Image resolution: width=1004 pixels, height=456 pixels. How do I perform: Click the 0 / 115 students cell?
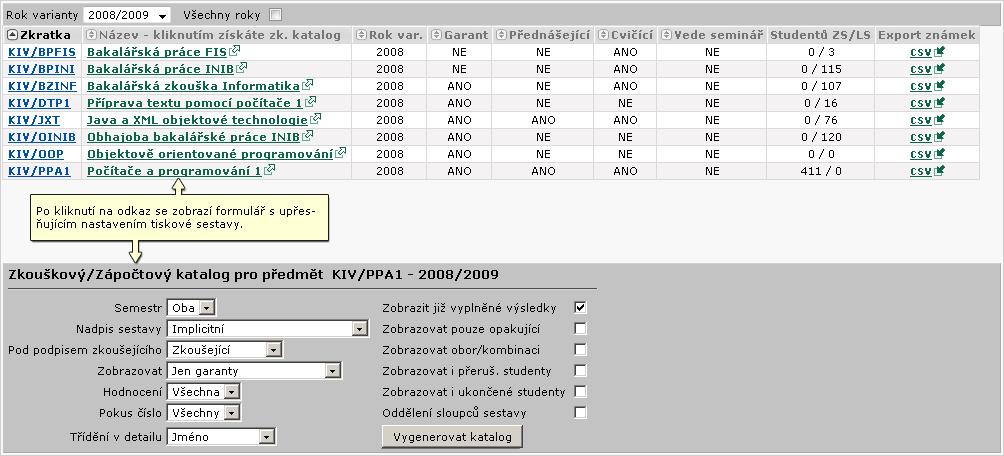821,69
